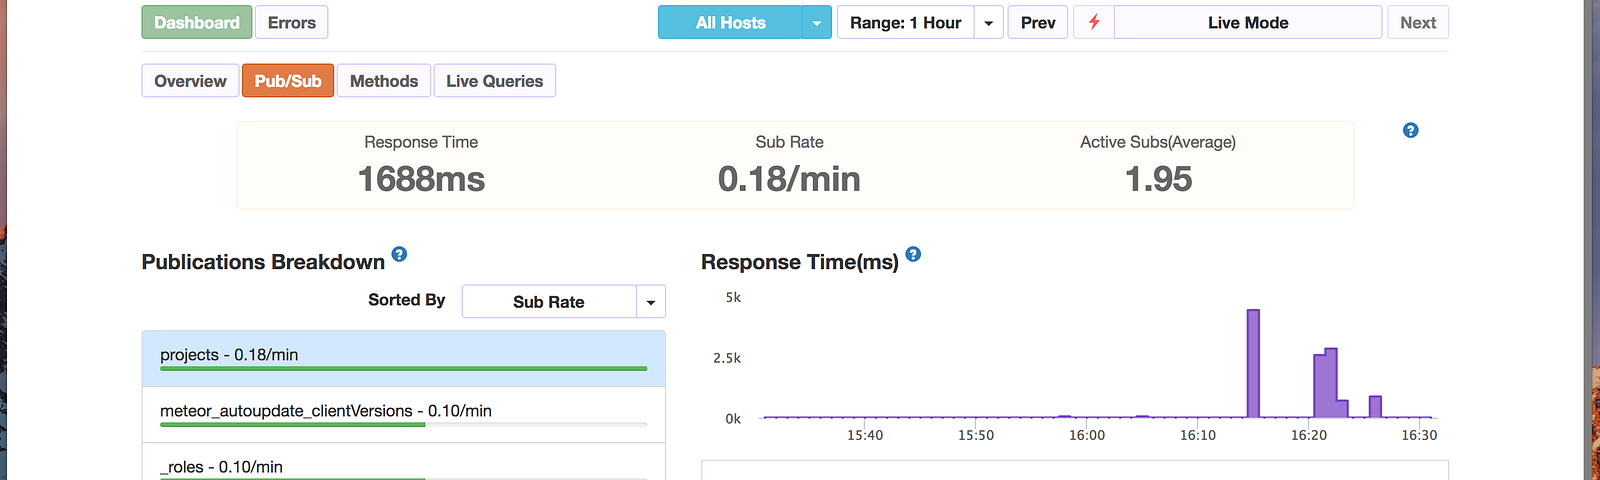Click the Response Time 1688ms value
1600x480 pixels.
coord(421,179)
